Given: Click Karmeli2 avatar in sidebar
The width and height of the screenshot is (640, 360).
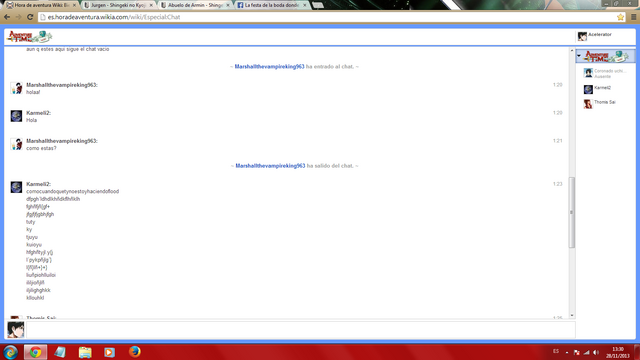Looking at the screenshot, I should (588, 89).
